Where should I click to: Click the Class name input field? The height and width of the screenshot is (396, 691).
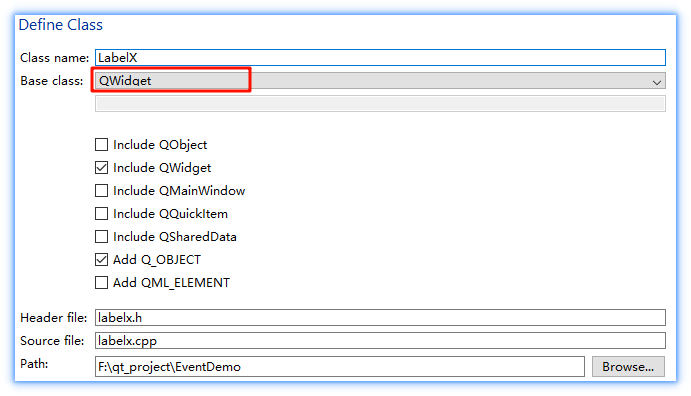tap(380, 58)
